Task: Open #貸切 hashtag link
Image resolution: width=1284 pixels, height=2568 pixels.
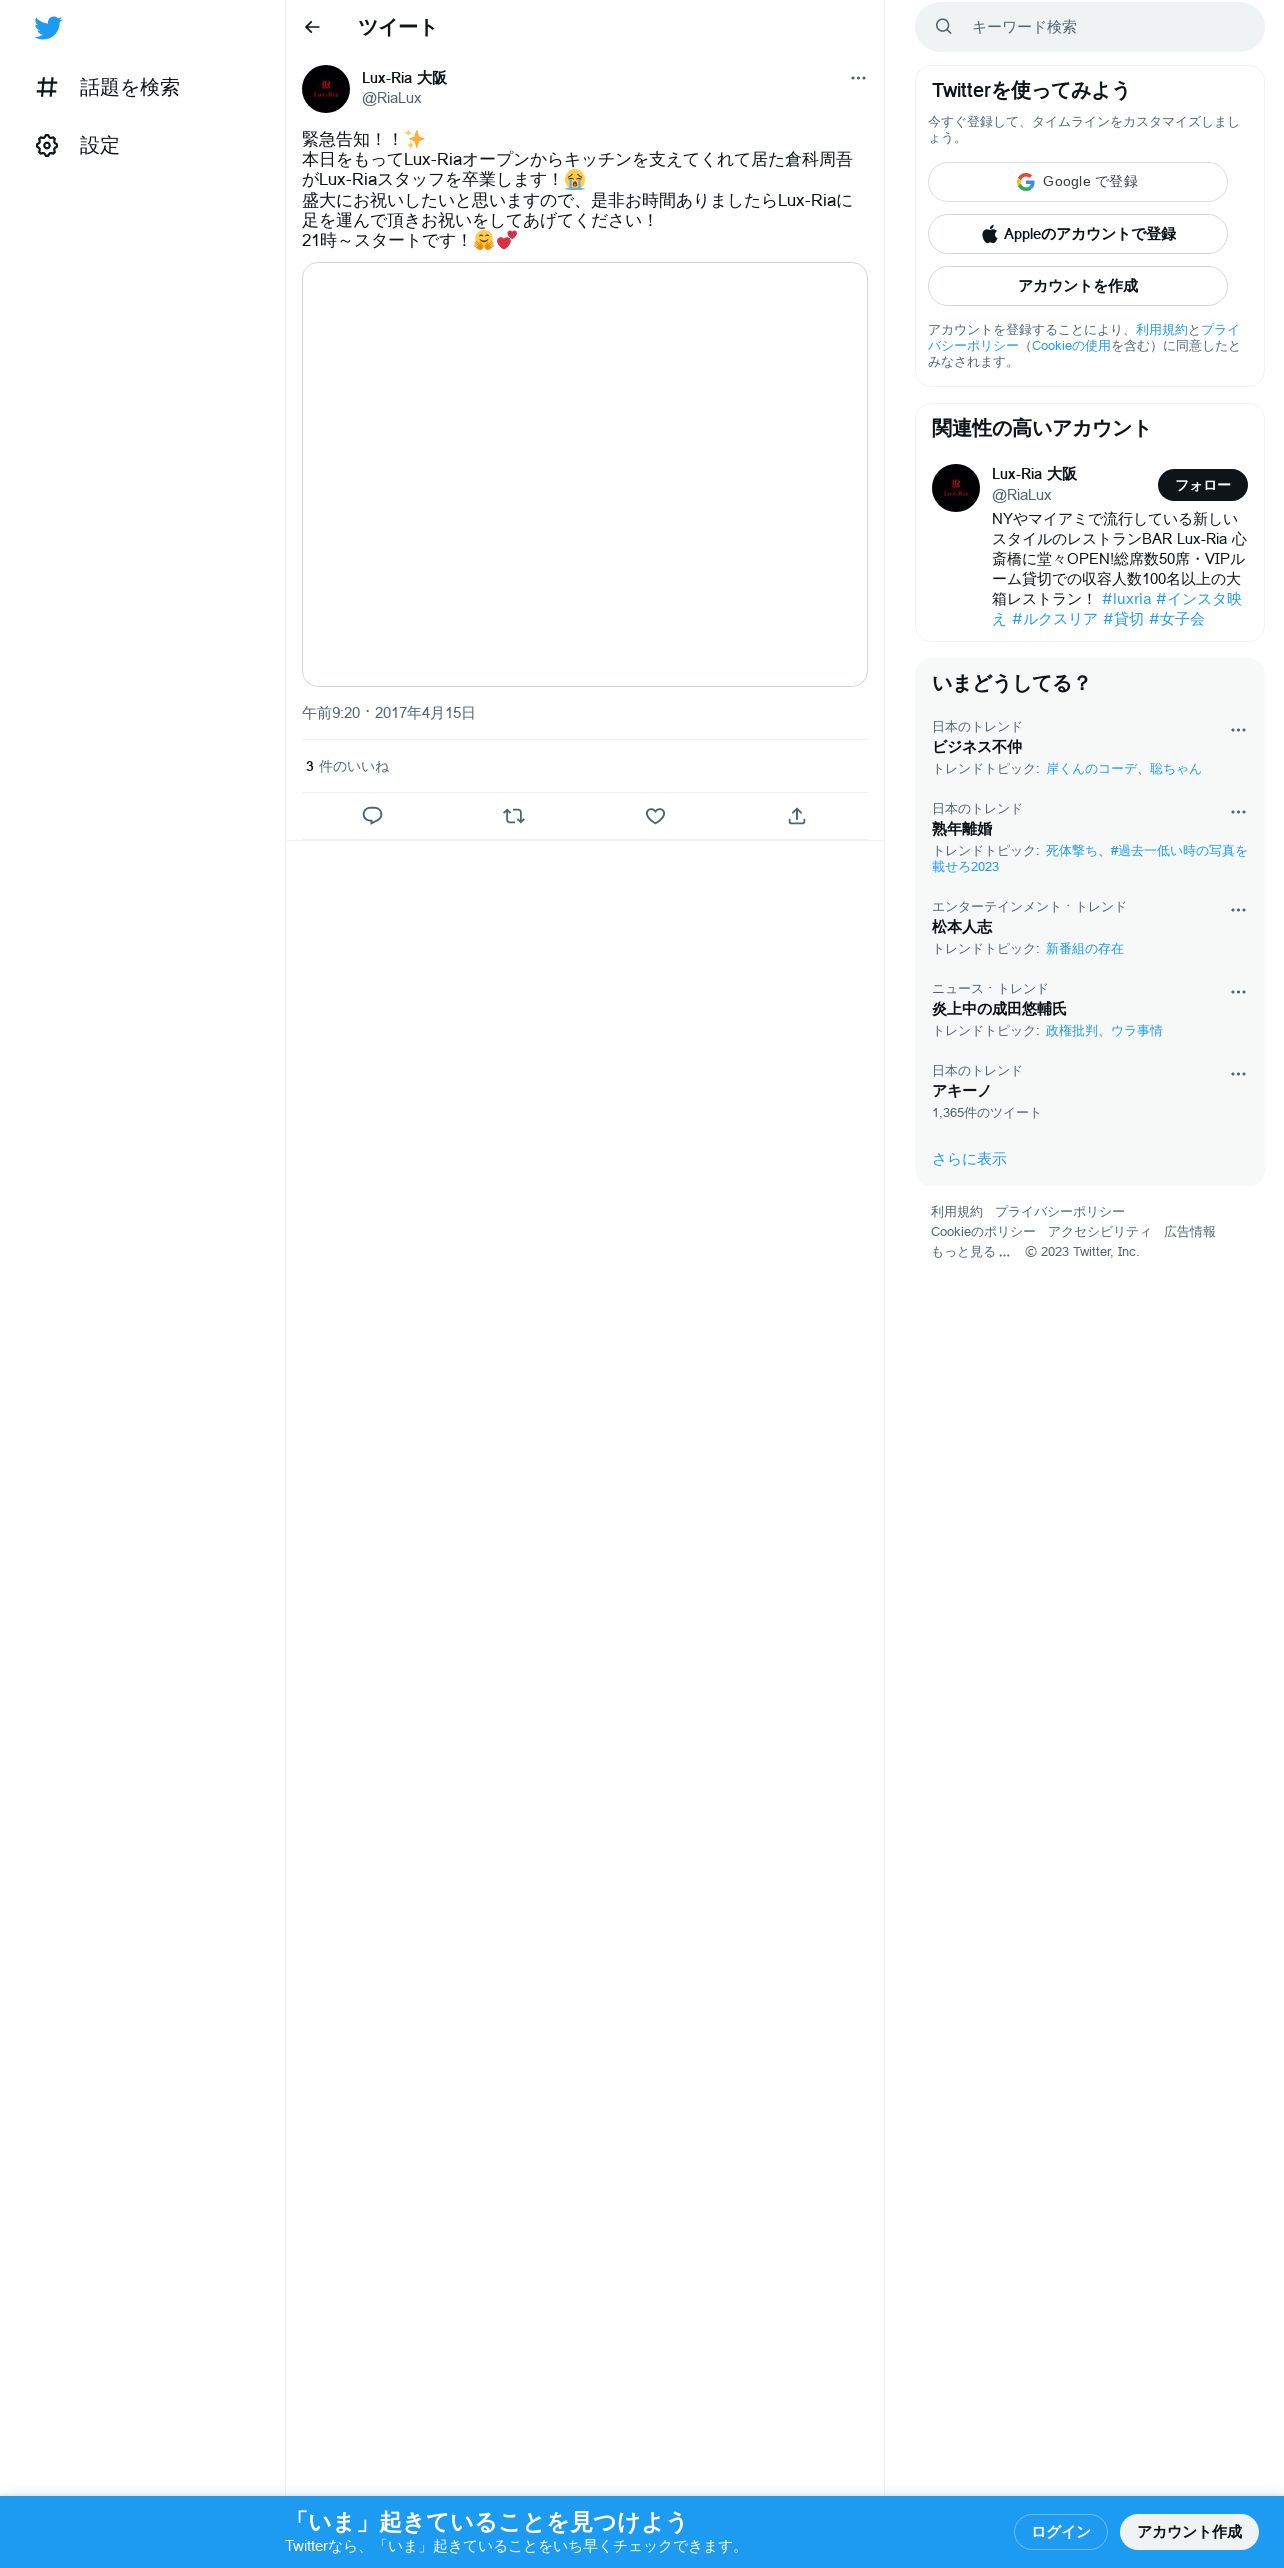Action: [x=1123, y=619]
